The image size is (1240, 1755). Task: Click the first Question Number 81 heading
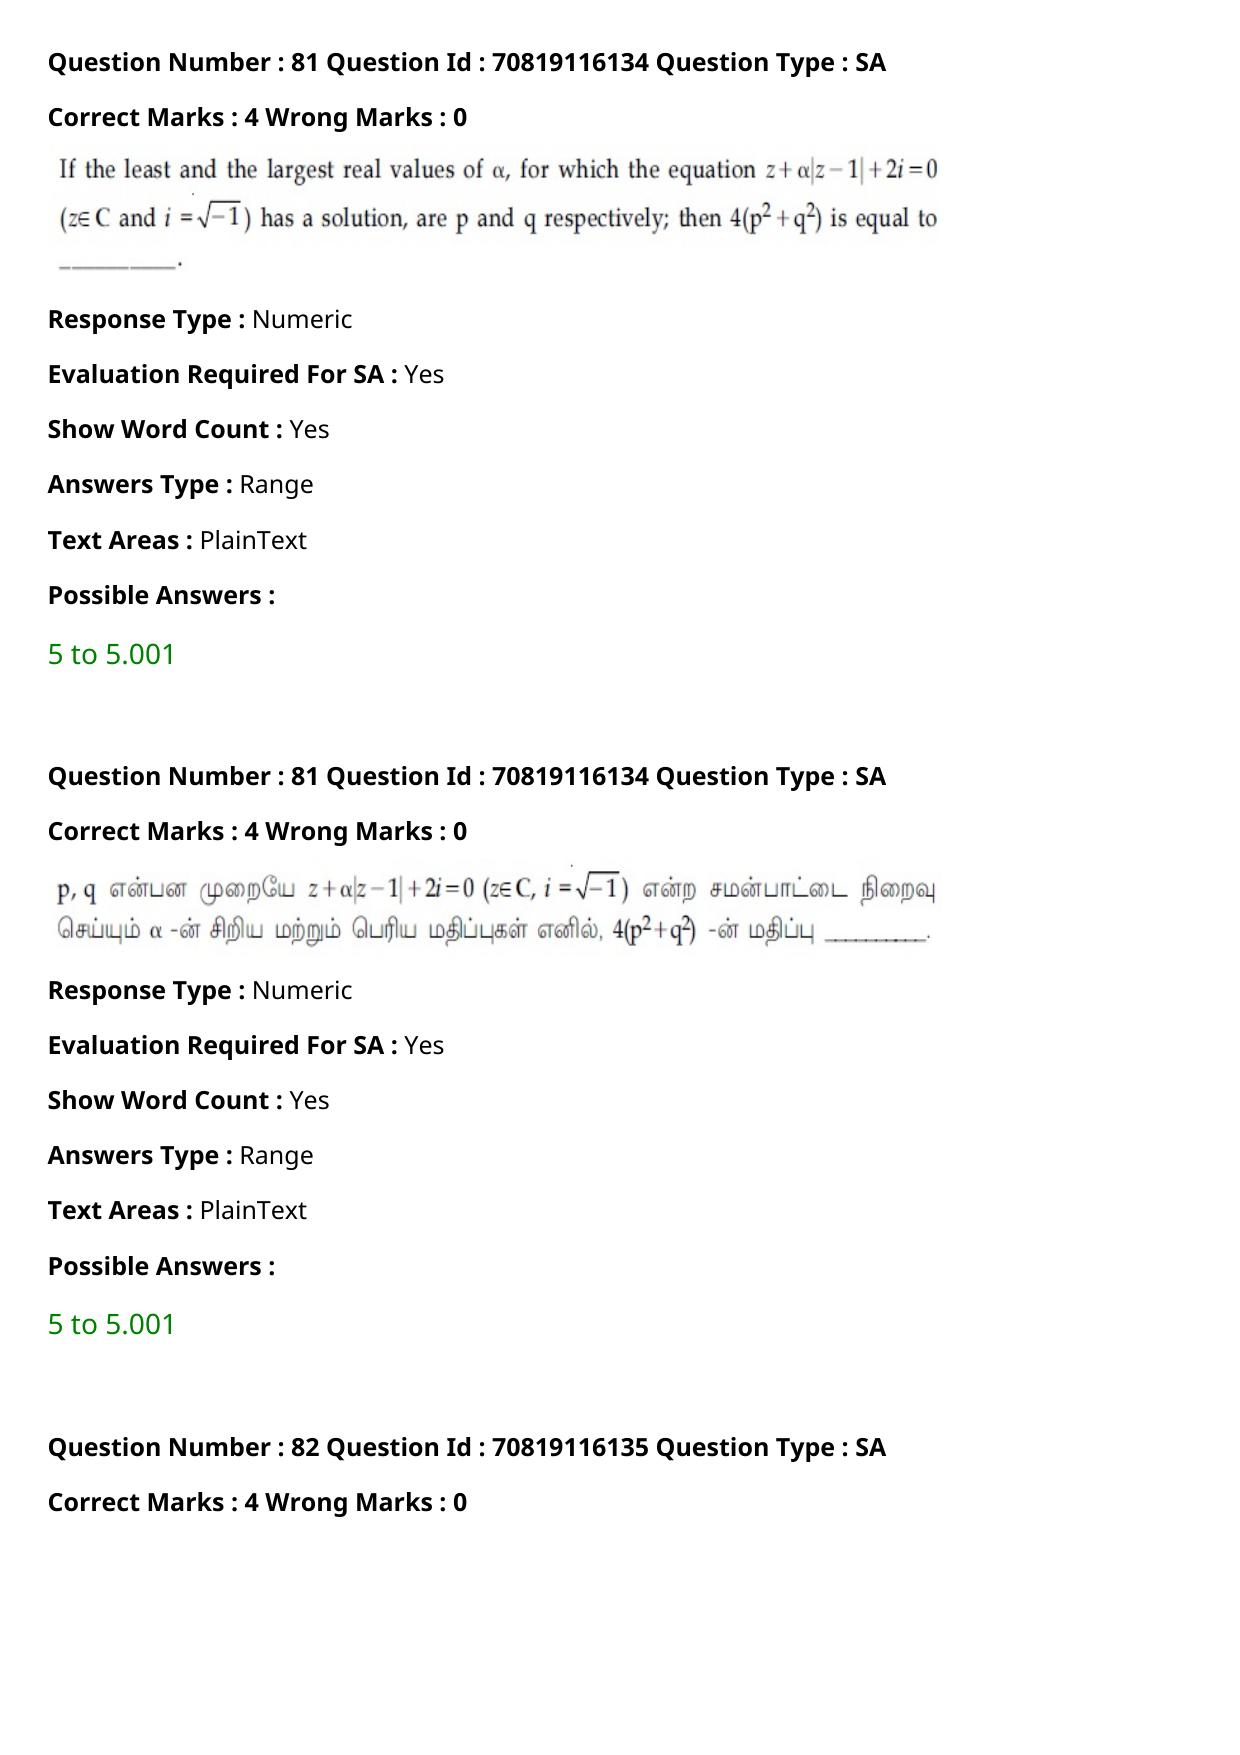pyautogui.click(x=467, y=62)
